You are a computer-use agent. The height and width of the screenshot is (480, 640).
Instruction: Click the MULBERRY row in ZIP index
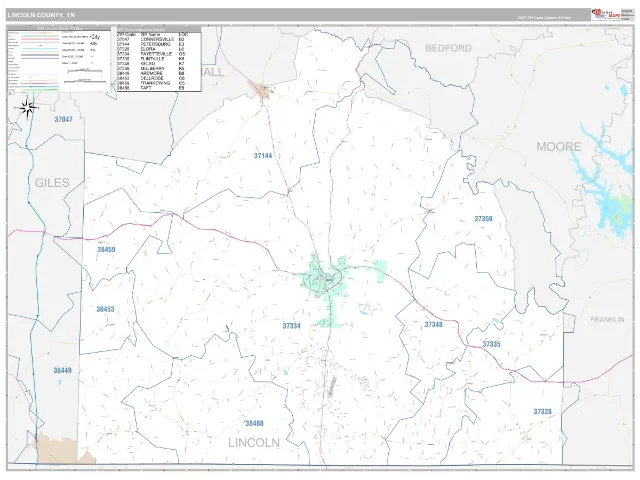[151, 69]
